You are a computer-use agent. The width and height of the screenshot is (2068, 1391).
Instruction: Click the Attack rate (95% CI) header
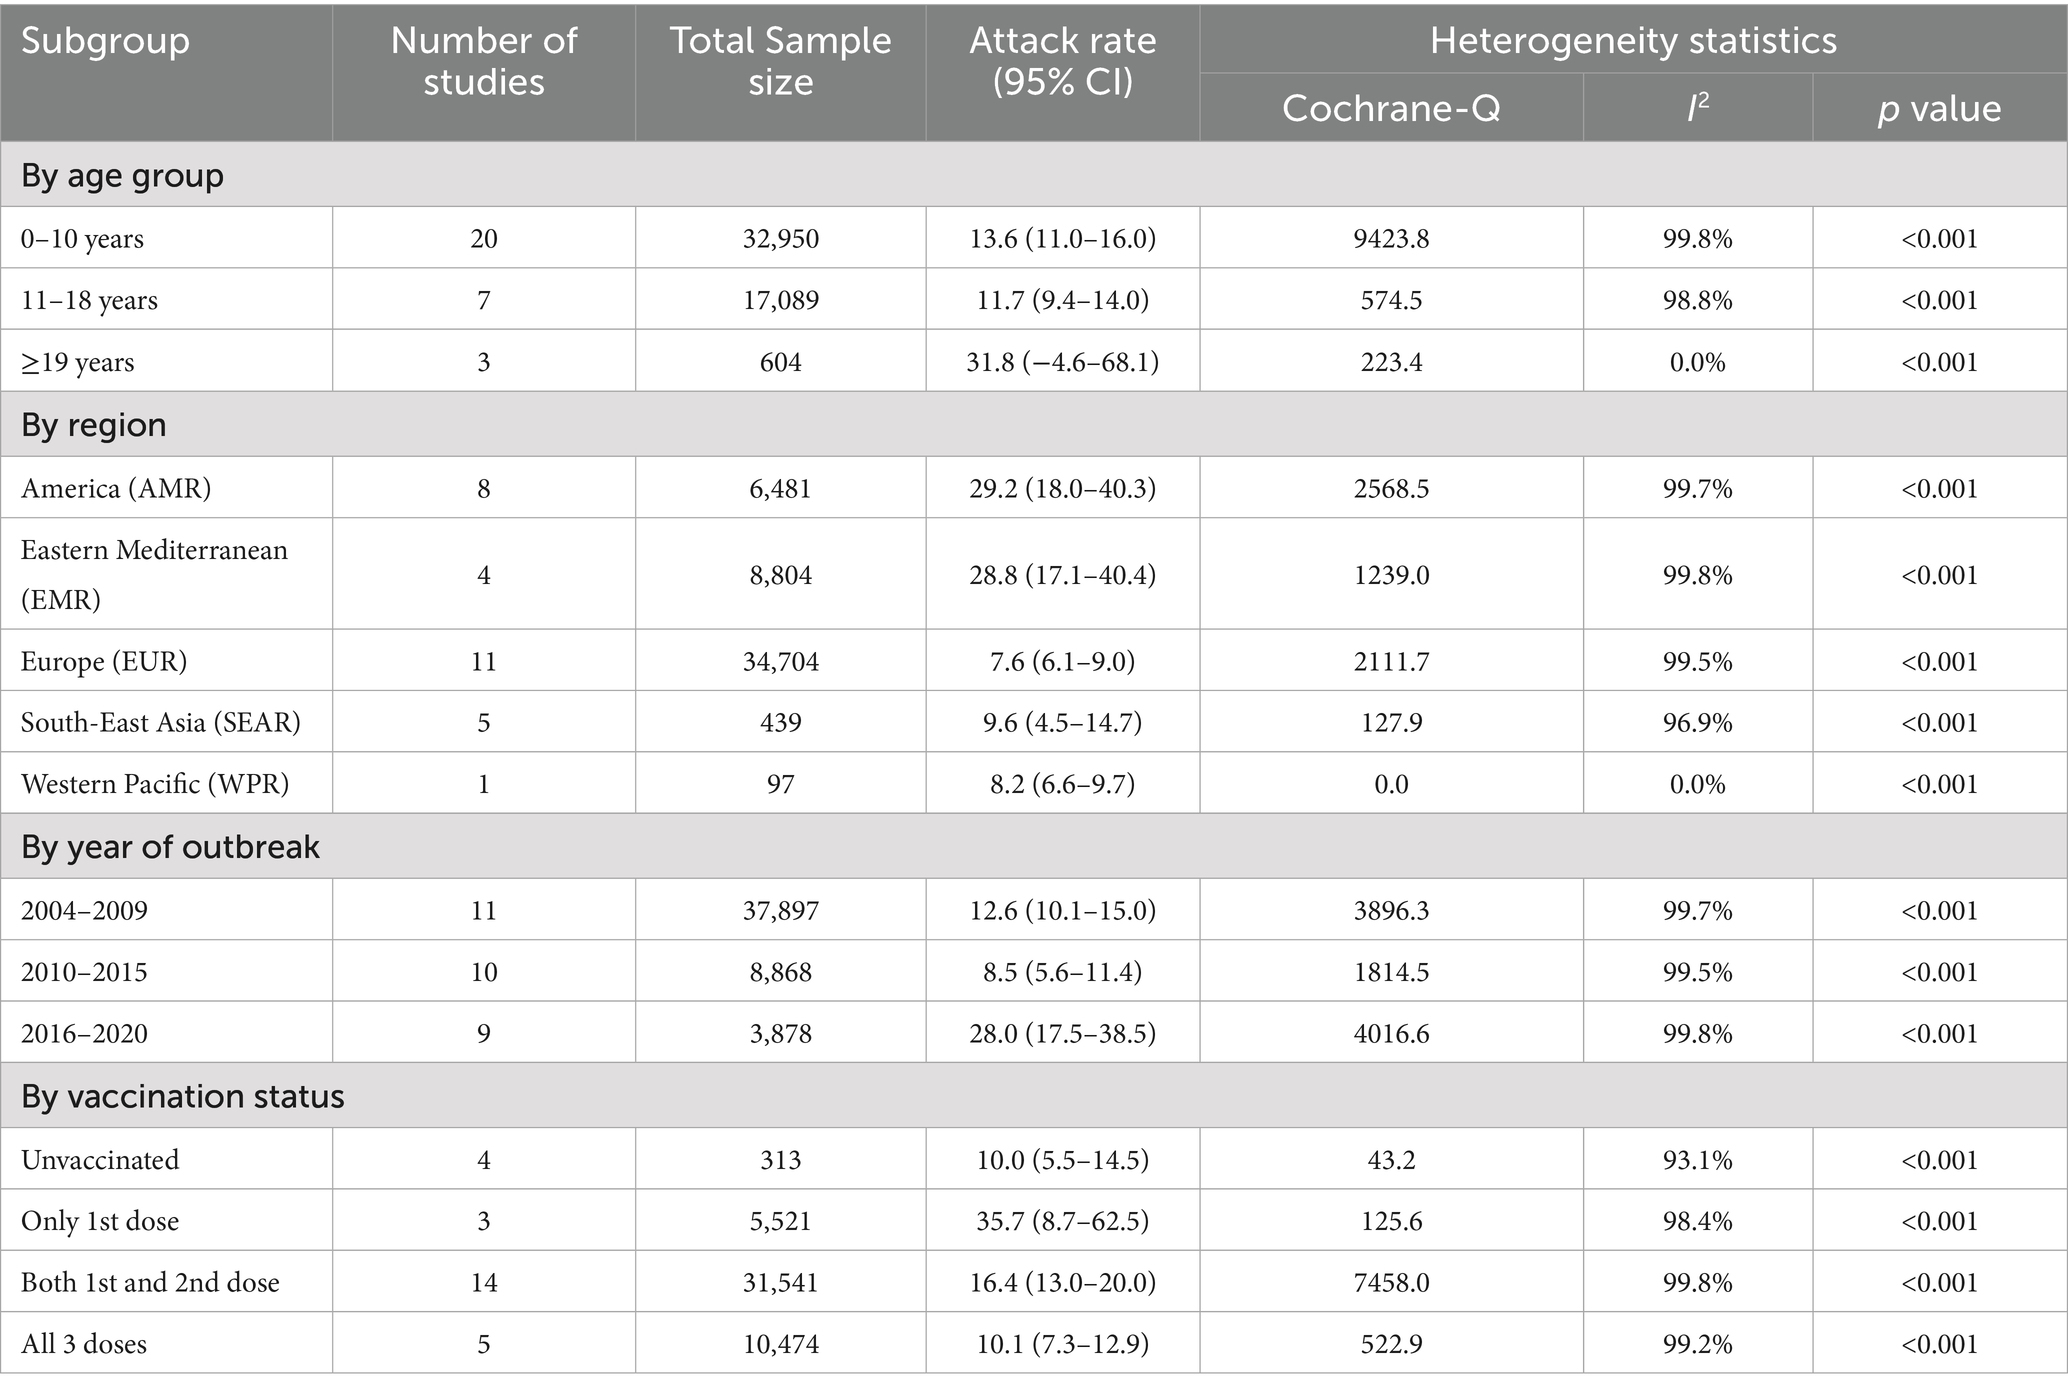tap(1062, 61)
